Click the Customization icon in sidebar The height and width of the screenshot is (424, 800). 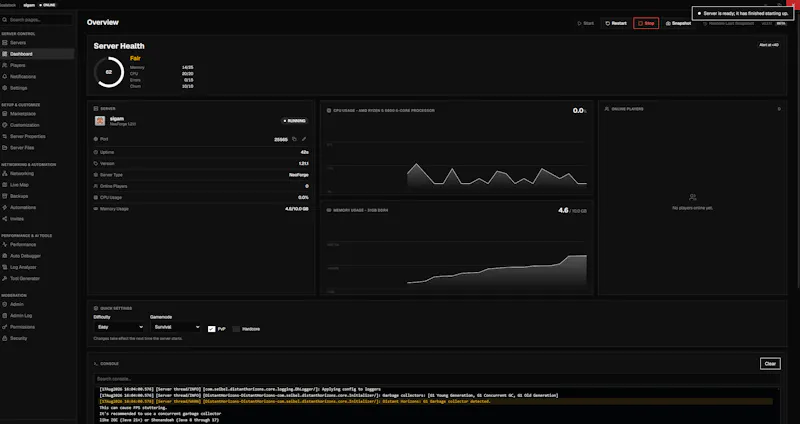click(5, 125)
